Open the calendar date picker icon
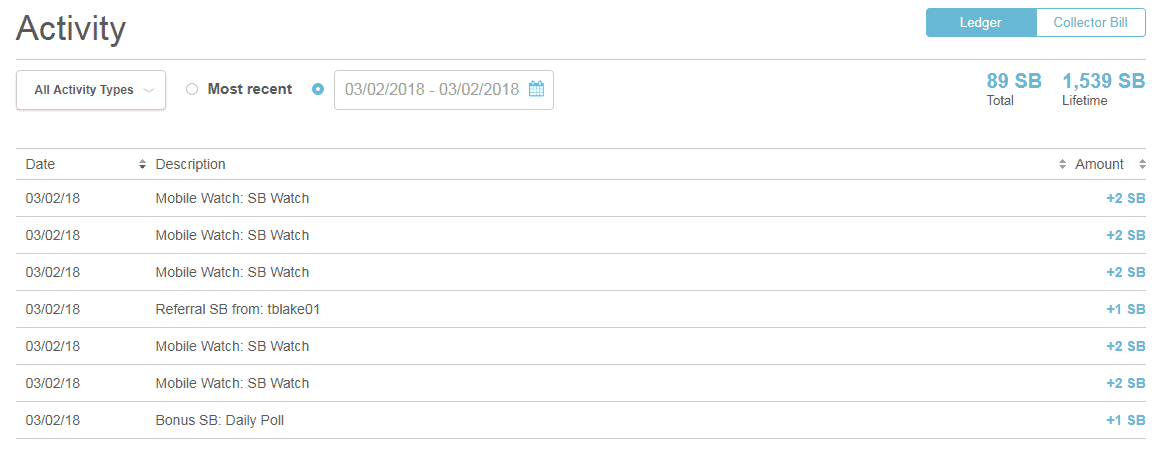 click(x=537, y=90)
